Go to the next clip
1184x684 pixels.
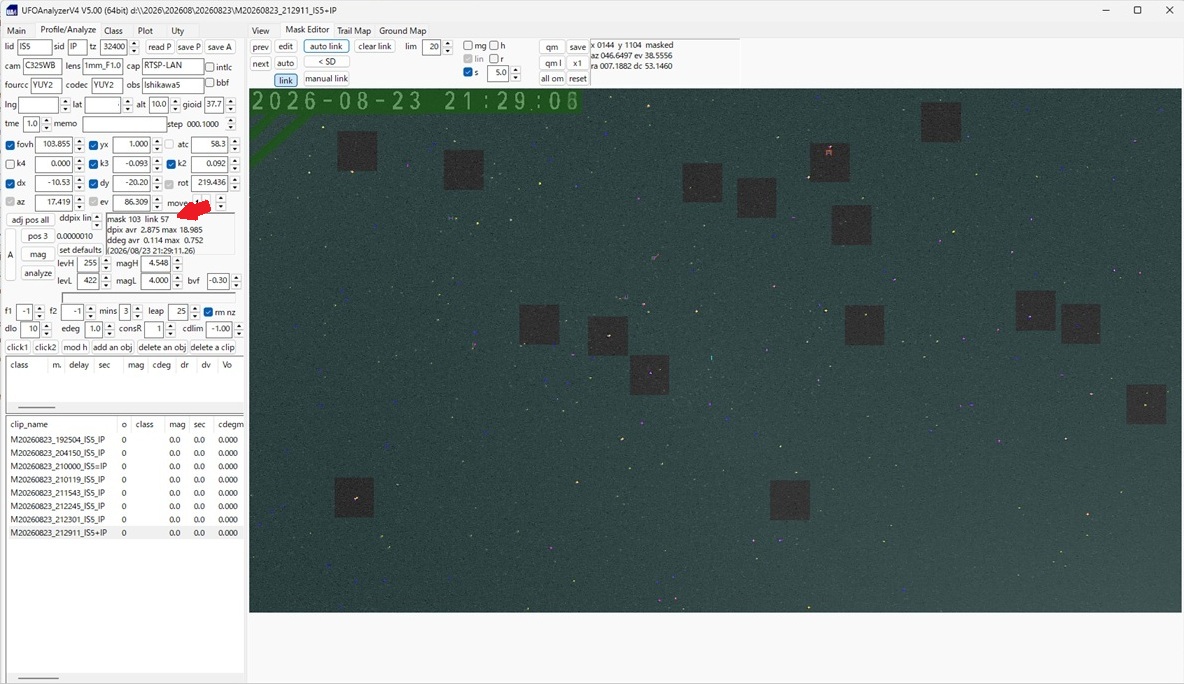261,63
